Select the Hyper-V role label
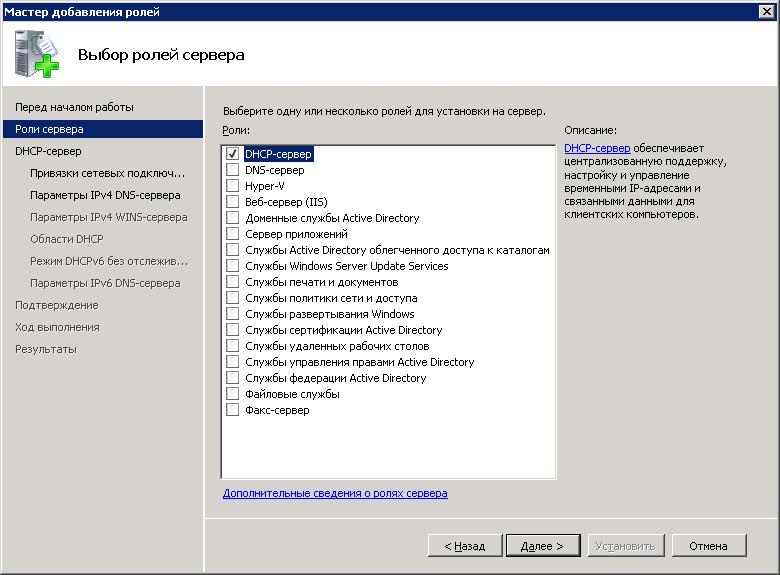This screenshot has width=780, height=575. tap(265, 186)
